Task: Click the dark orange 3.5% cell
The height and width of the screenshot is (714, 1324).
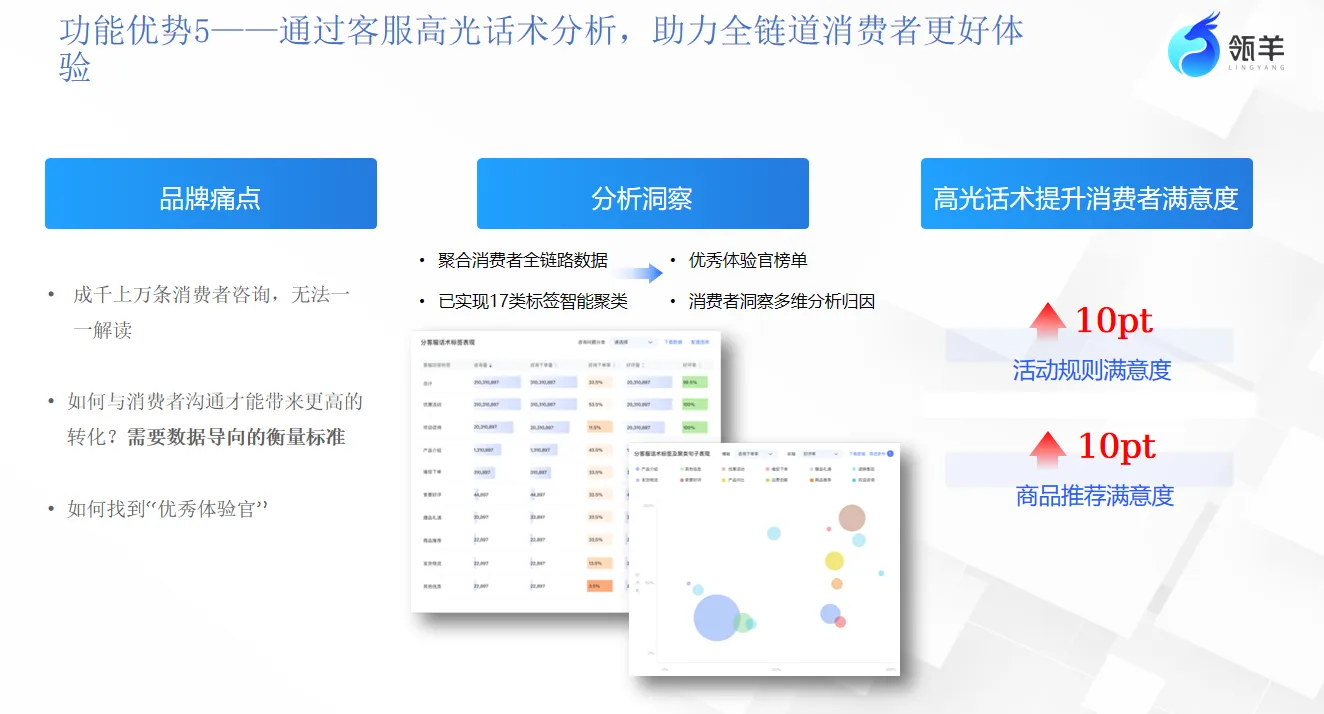Action: click(599, 585)
